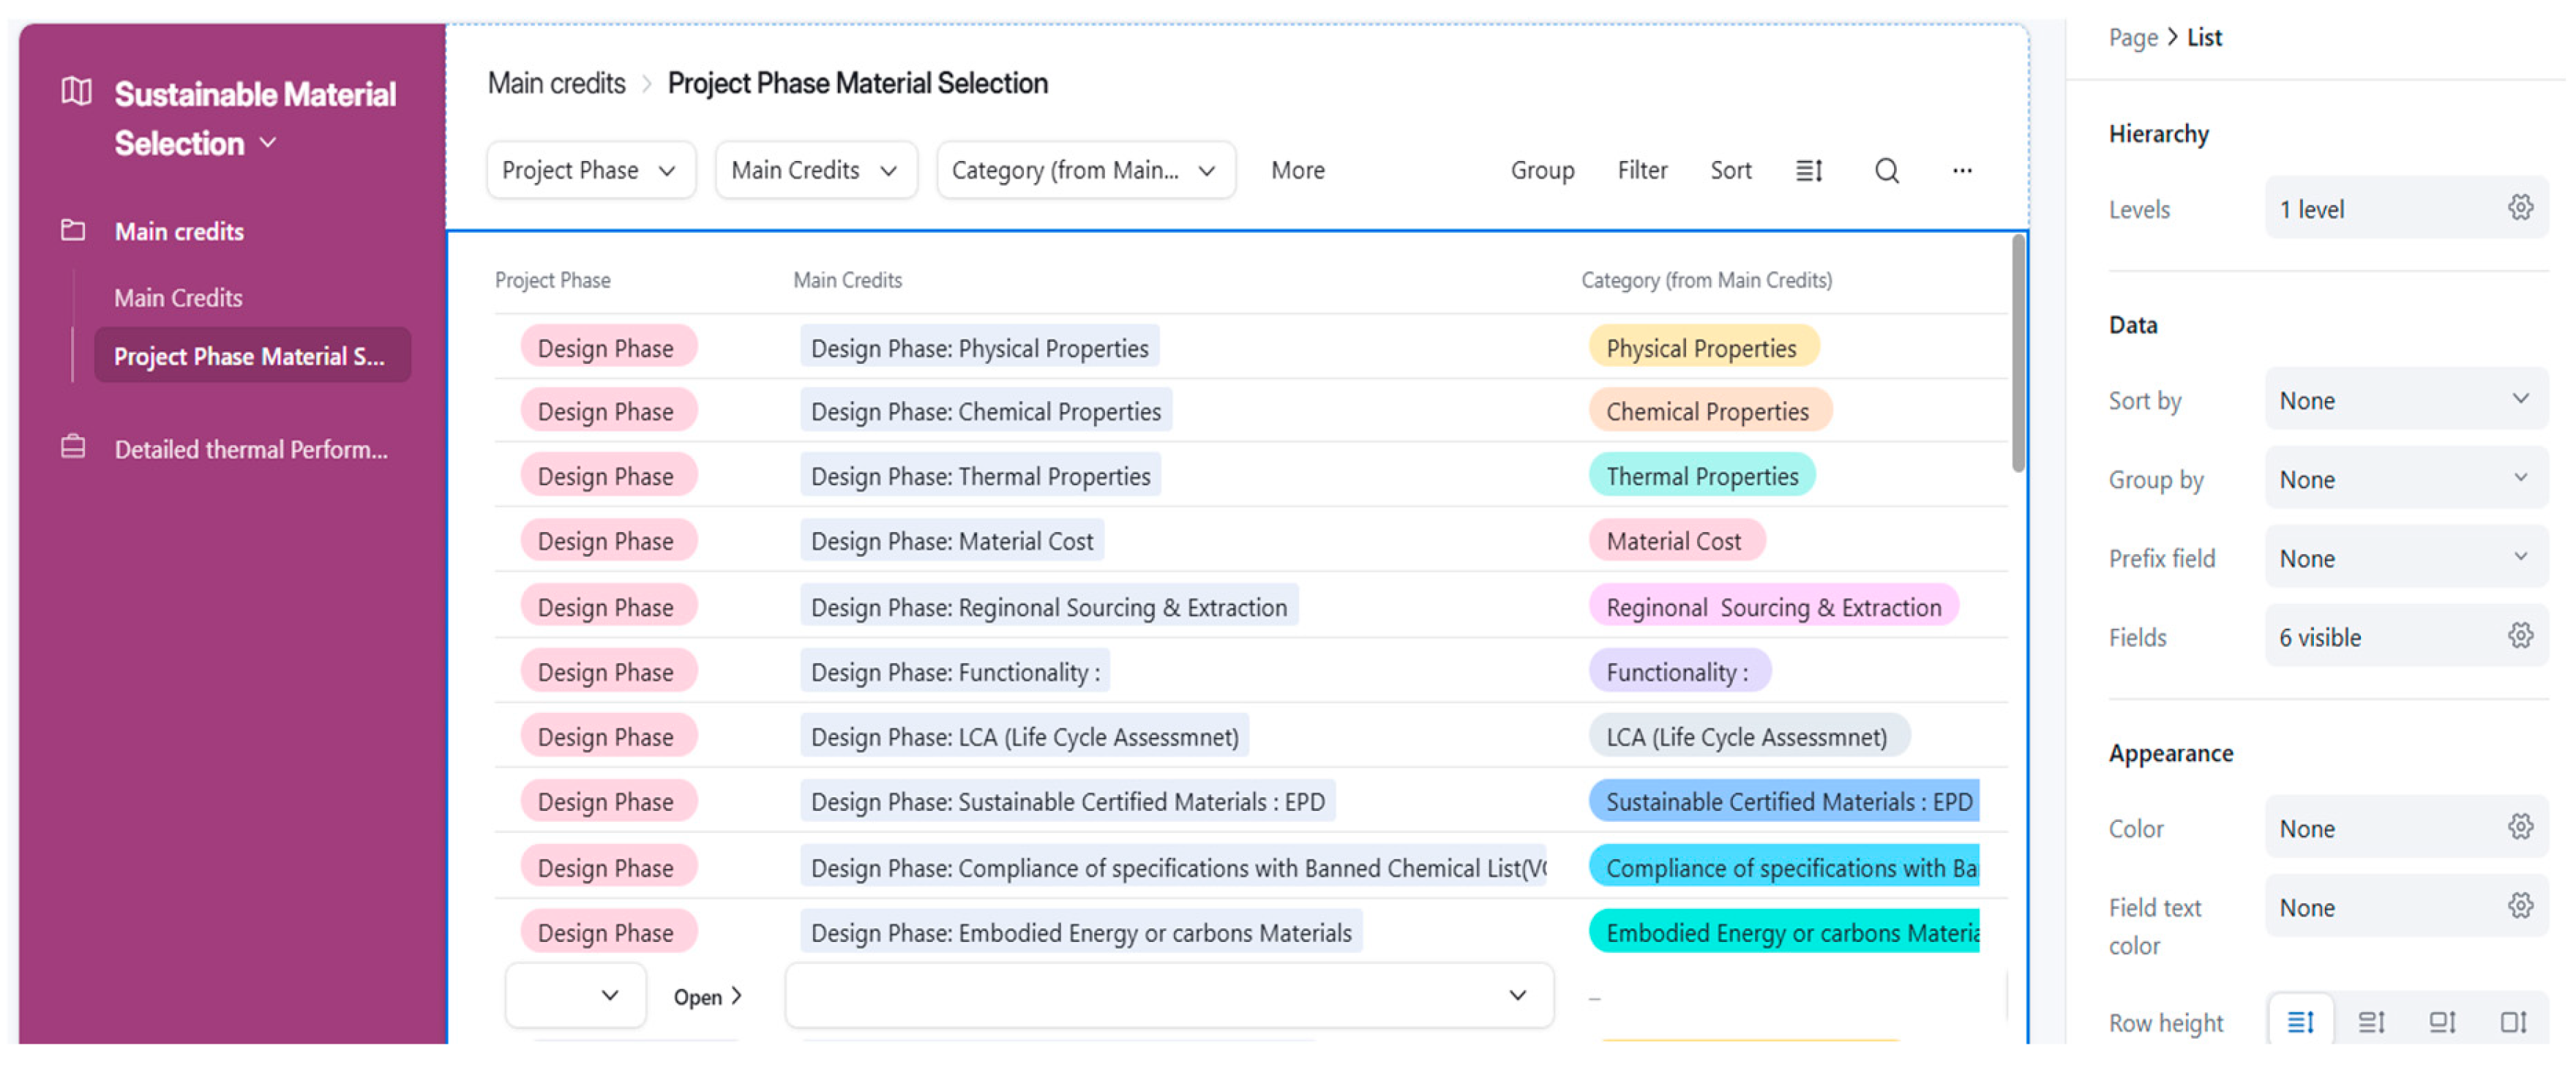Viewport: 2576px width, 1073px height.
Task: Click Design Phase: Compliance of specifications cell
Action: click(1173, 867)
